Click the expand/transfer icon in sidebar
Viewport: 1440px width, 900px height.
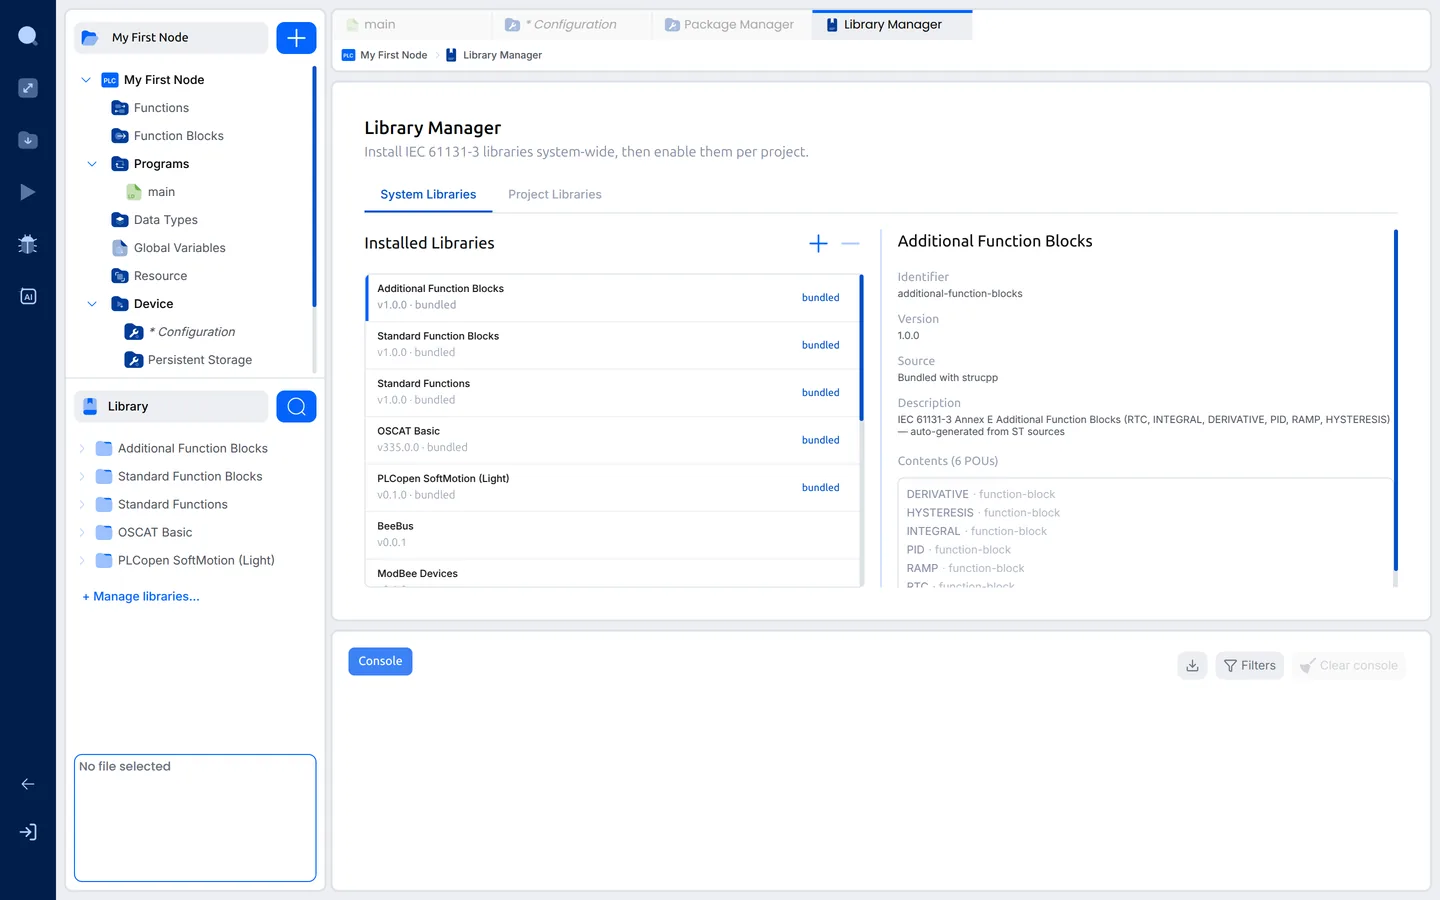tap(28, 88)
